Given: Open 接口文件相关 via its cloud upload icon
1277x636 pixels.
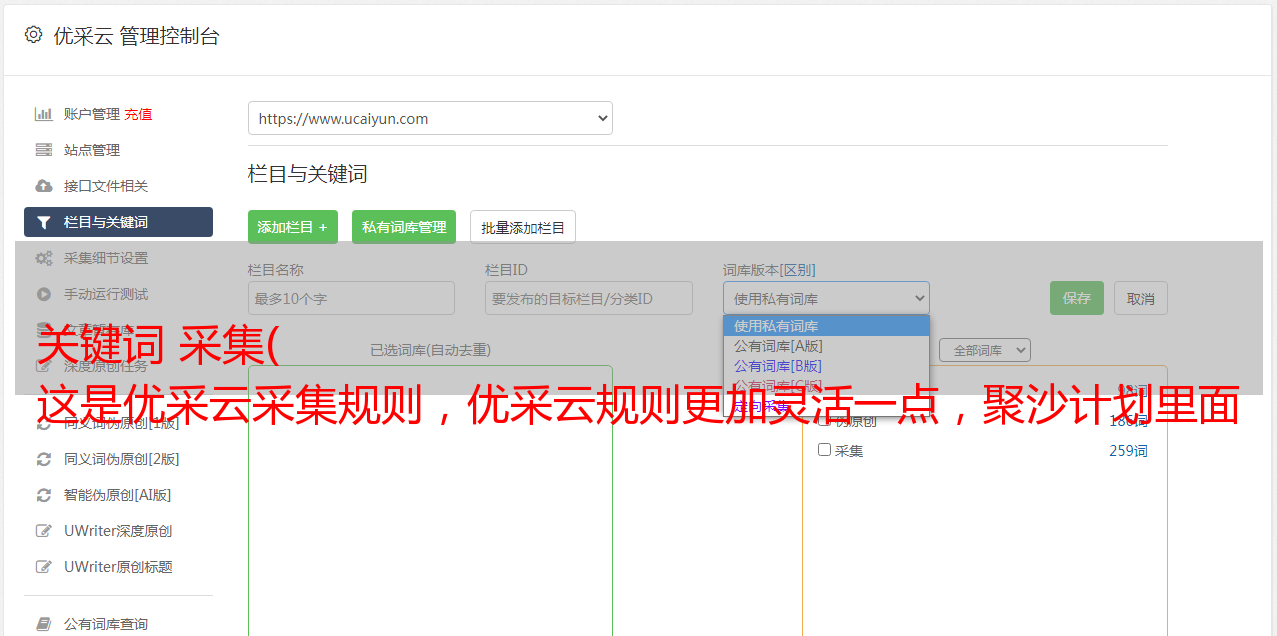Looking at the screenshot, I should (x=44, y=186).
